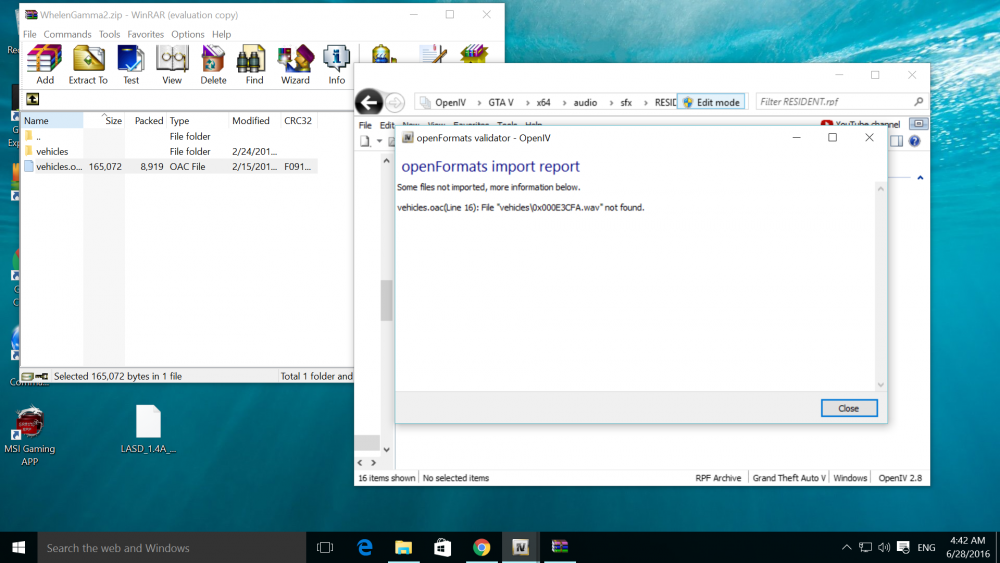
Task: Click the SFX icon in WinRAR toolbar
Action: pyautogui.click(x=474, y=54)
